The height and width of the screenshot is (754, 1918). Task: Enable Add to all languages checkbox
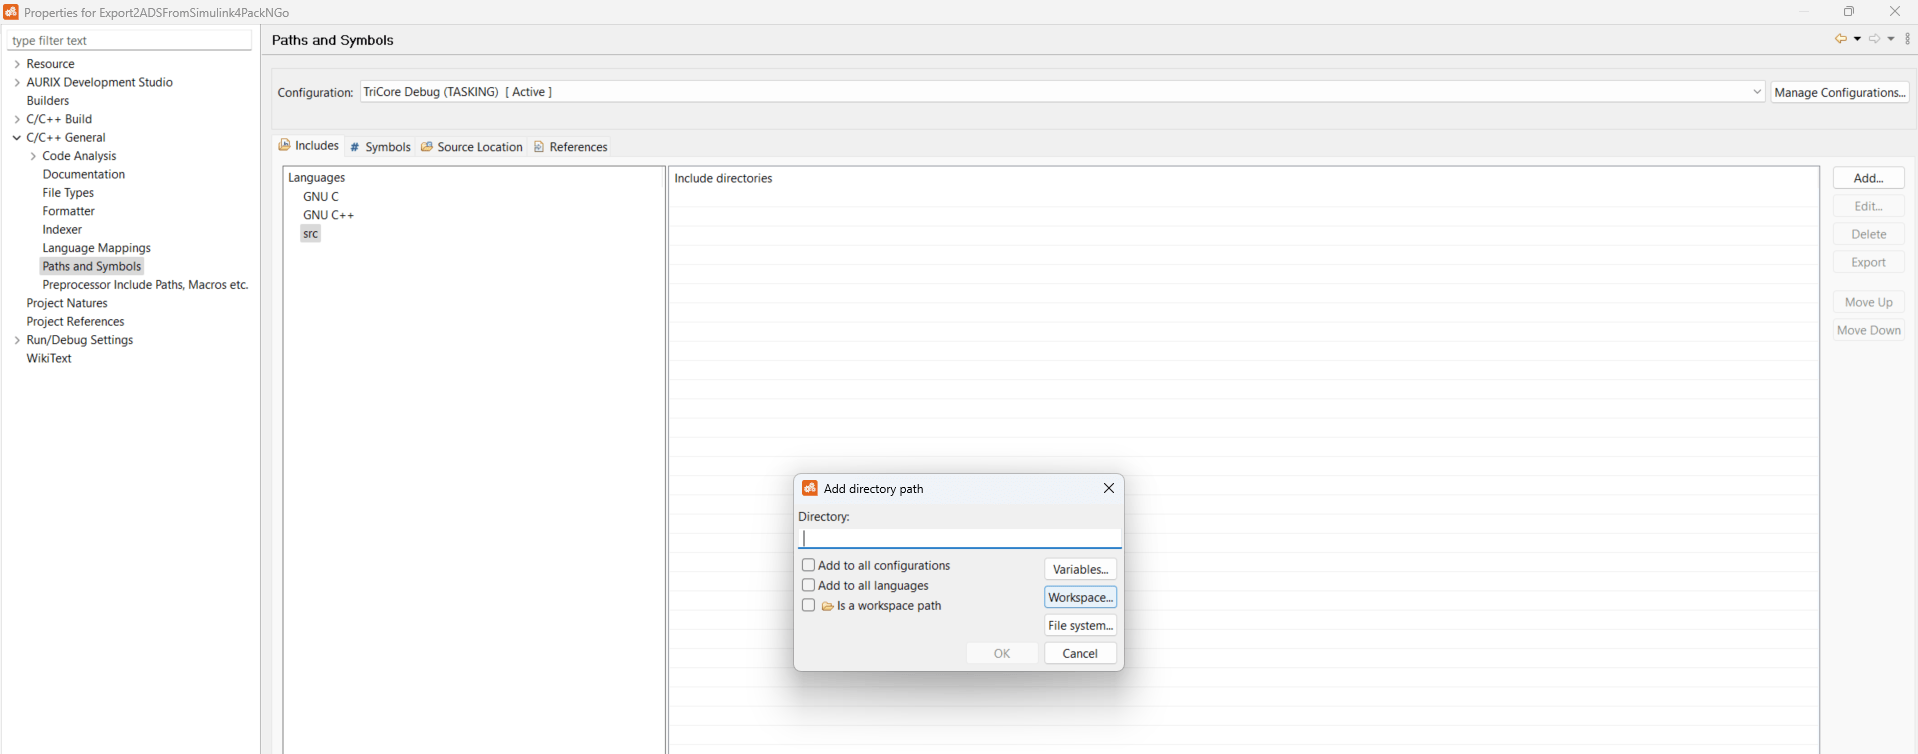[x=808, y=585]
